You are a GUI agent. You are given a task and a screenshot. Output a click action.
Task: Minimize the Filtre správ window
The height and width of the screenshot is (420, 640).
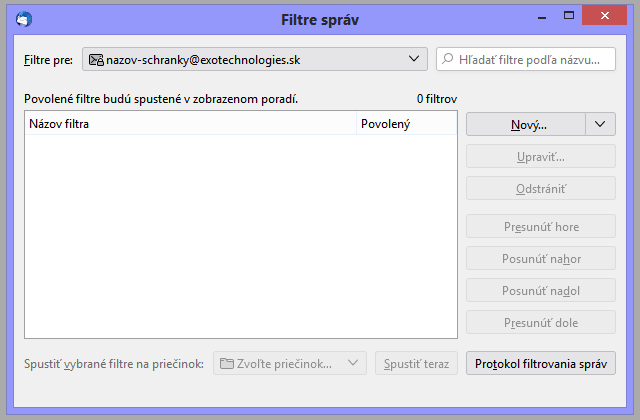pos(542,17)
